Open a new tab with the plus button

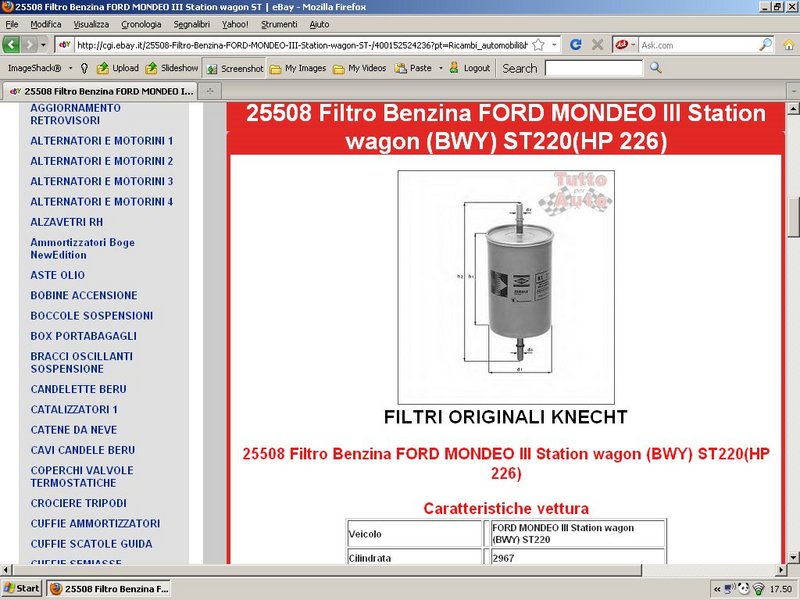tap(210, 91)
